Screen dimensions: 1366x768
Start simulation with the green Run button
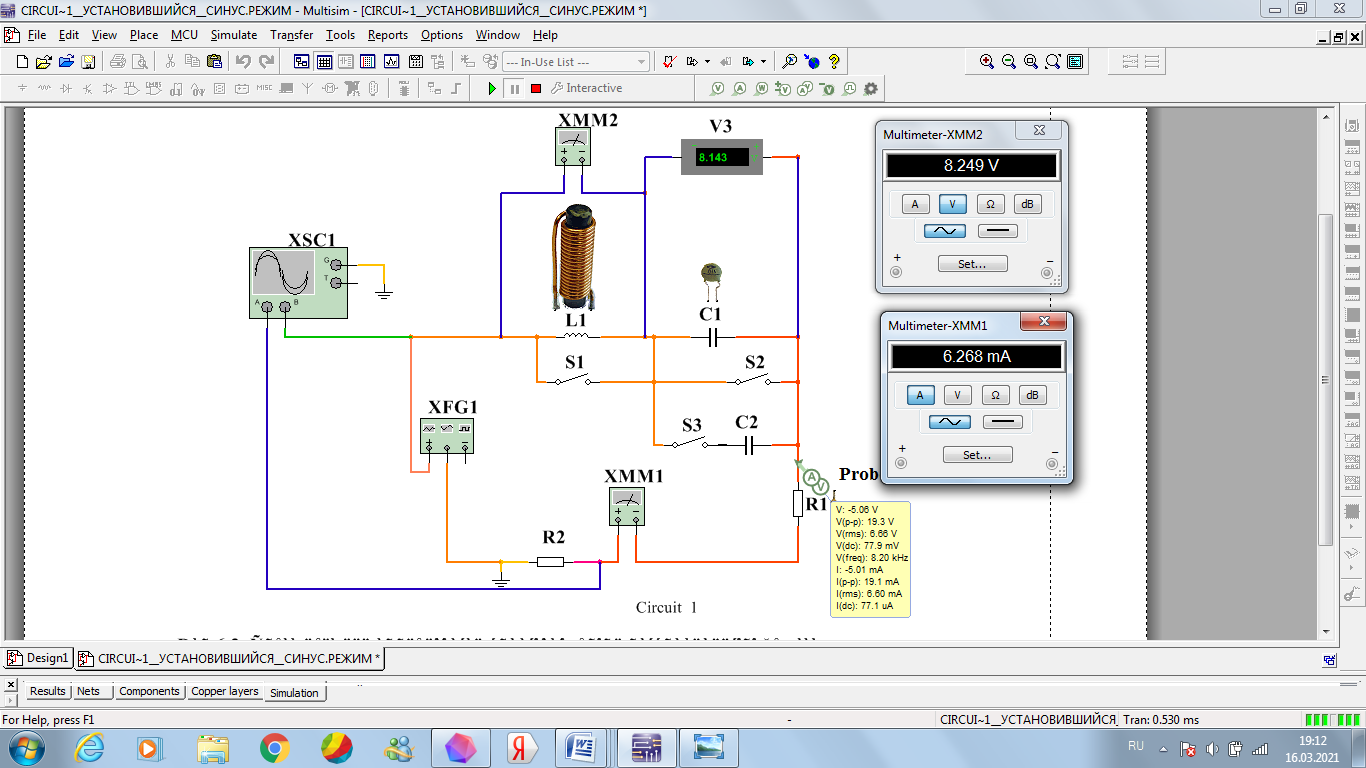[x=492, y=88]
